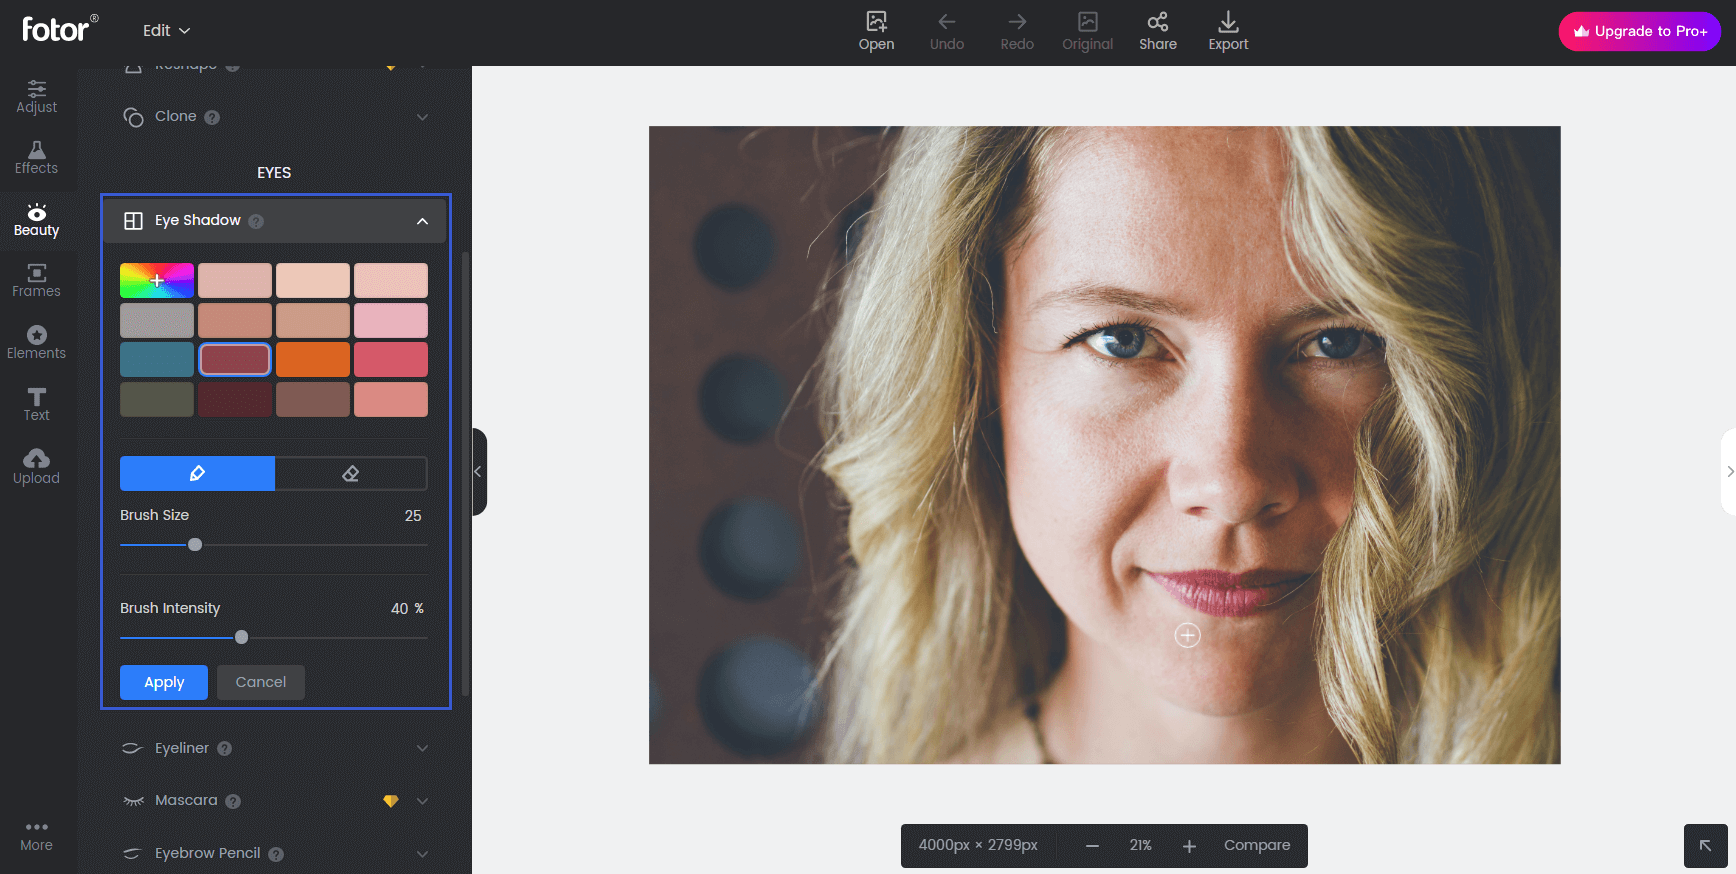Image resolution: width=1736 pixels, height=874 pixels.
Task: Collapse the Eye Shadow section
Action: coord(422,221)
